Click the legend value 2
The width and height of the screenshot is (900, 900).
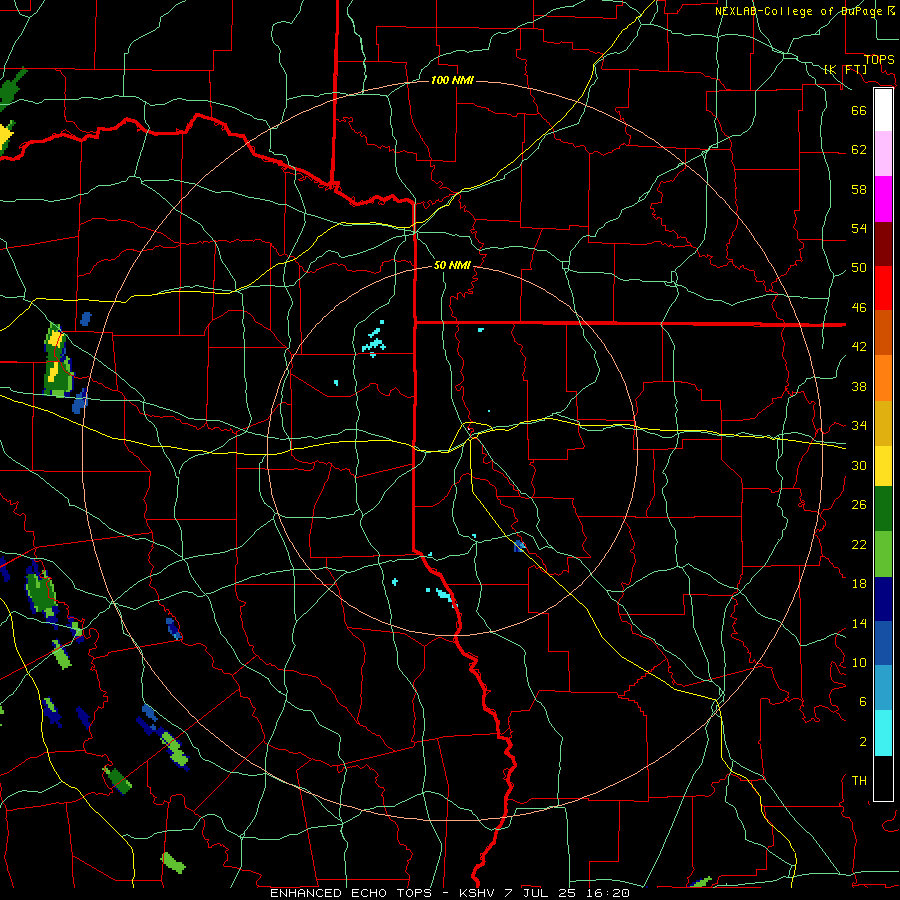pos(863,742)
